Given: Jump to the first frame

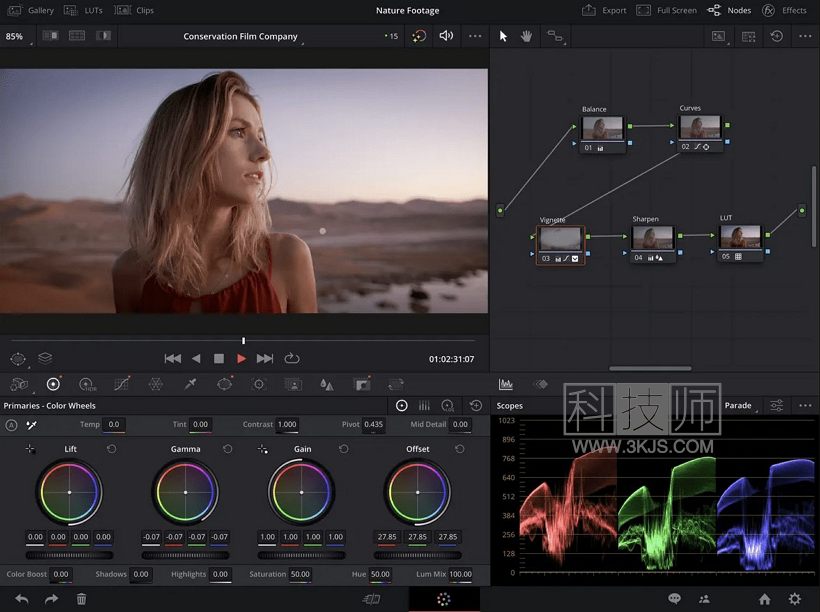Looking at the screenshot, I should click(x=173, y=359).
